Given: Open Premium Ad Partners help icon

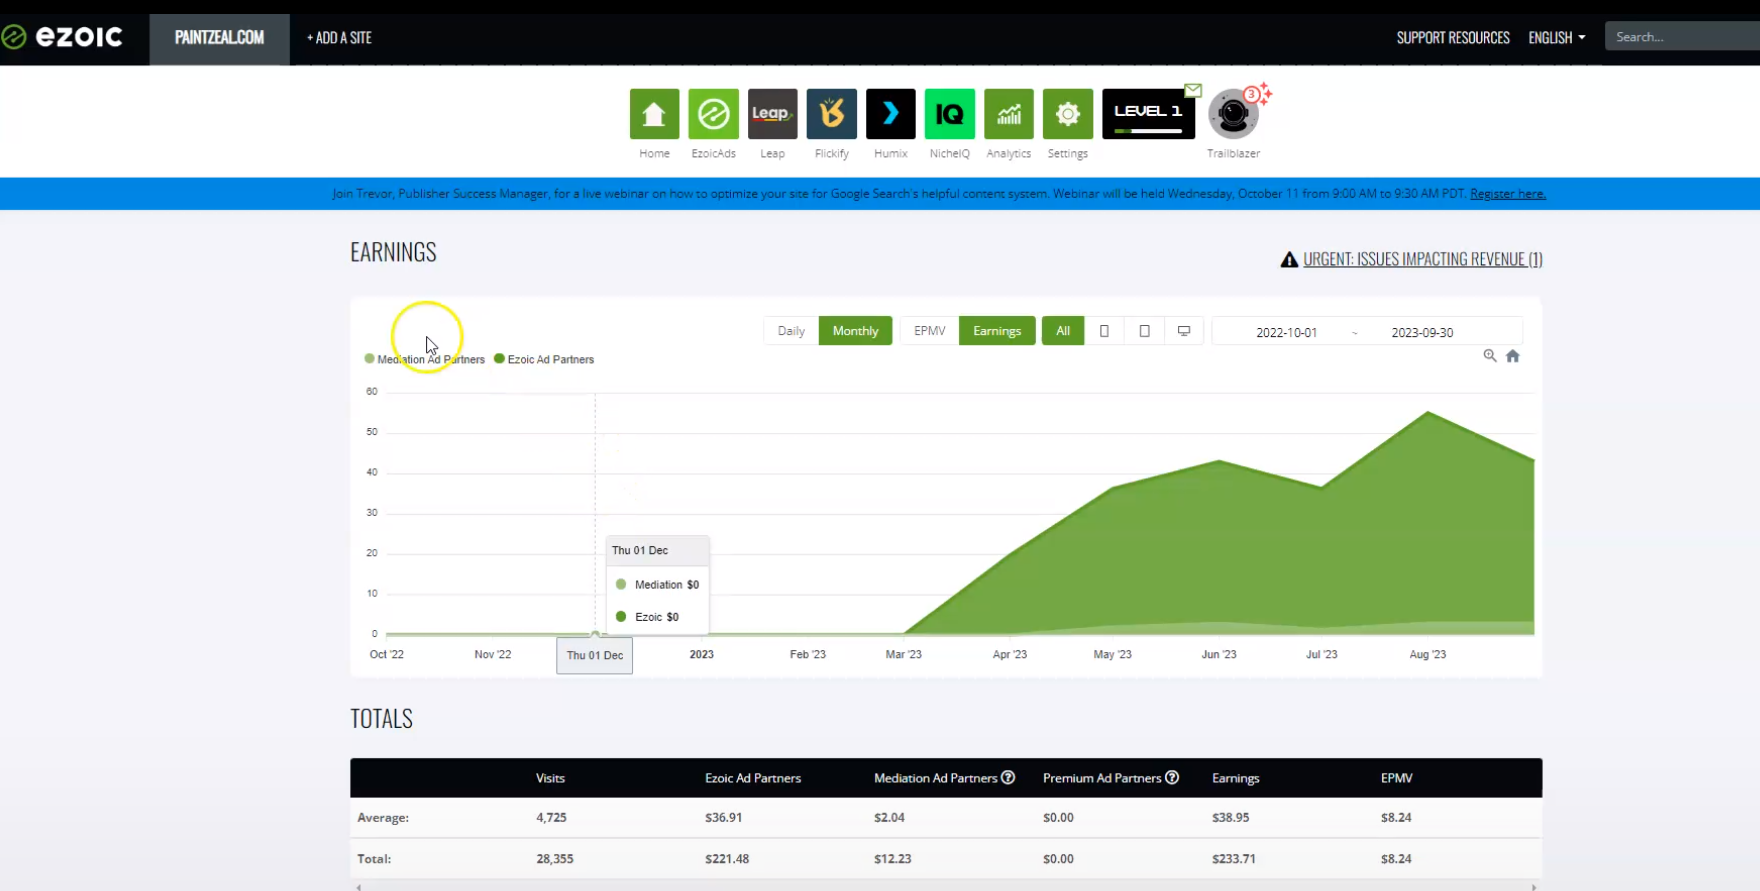Looking at the screenshot, I should (x=1172, y=777).
